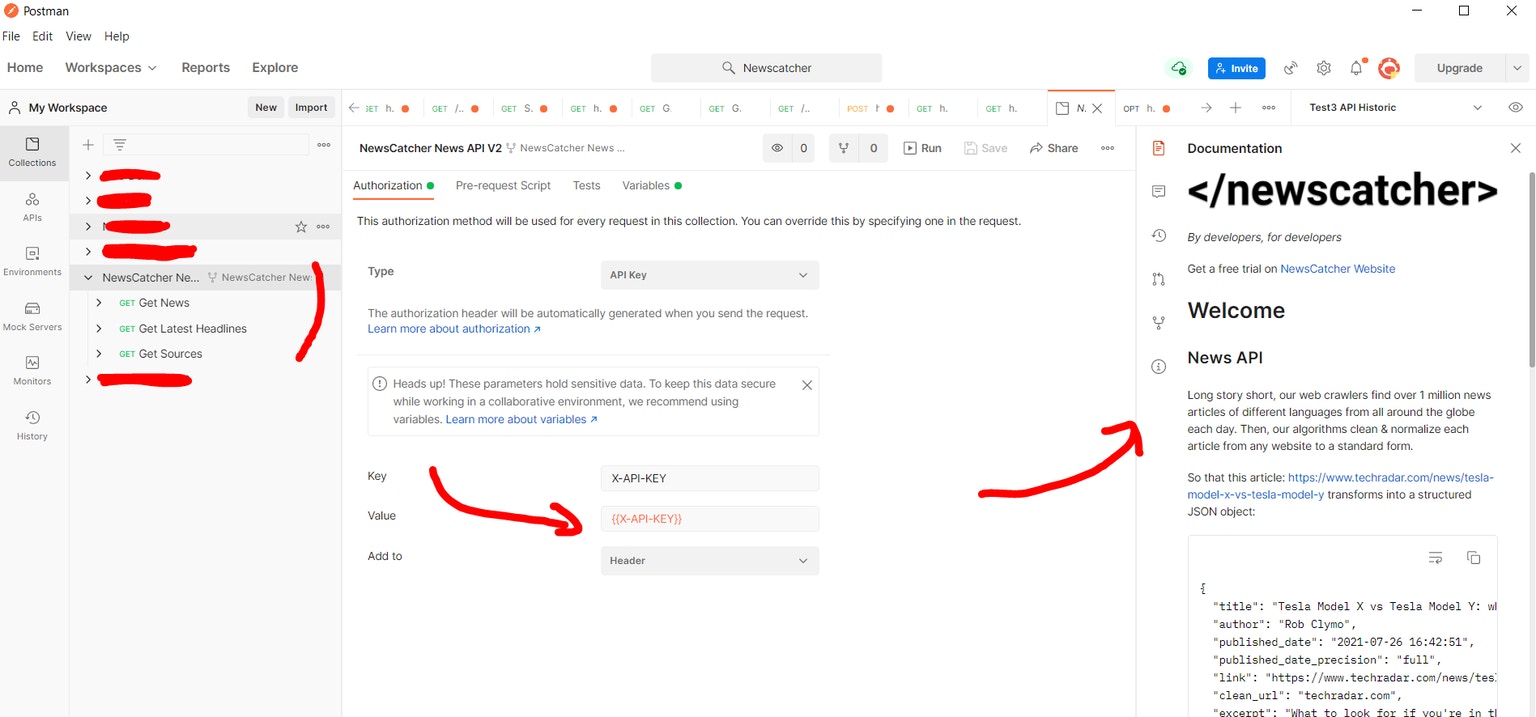The height and width of the screenshot is (717, 1536).
Task: Open the History sidebar panel
Action: (x=32, y=426)
